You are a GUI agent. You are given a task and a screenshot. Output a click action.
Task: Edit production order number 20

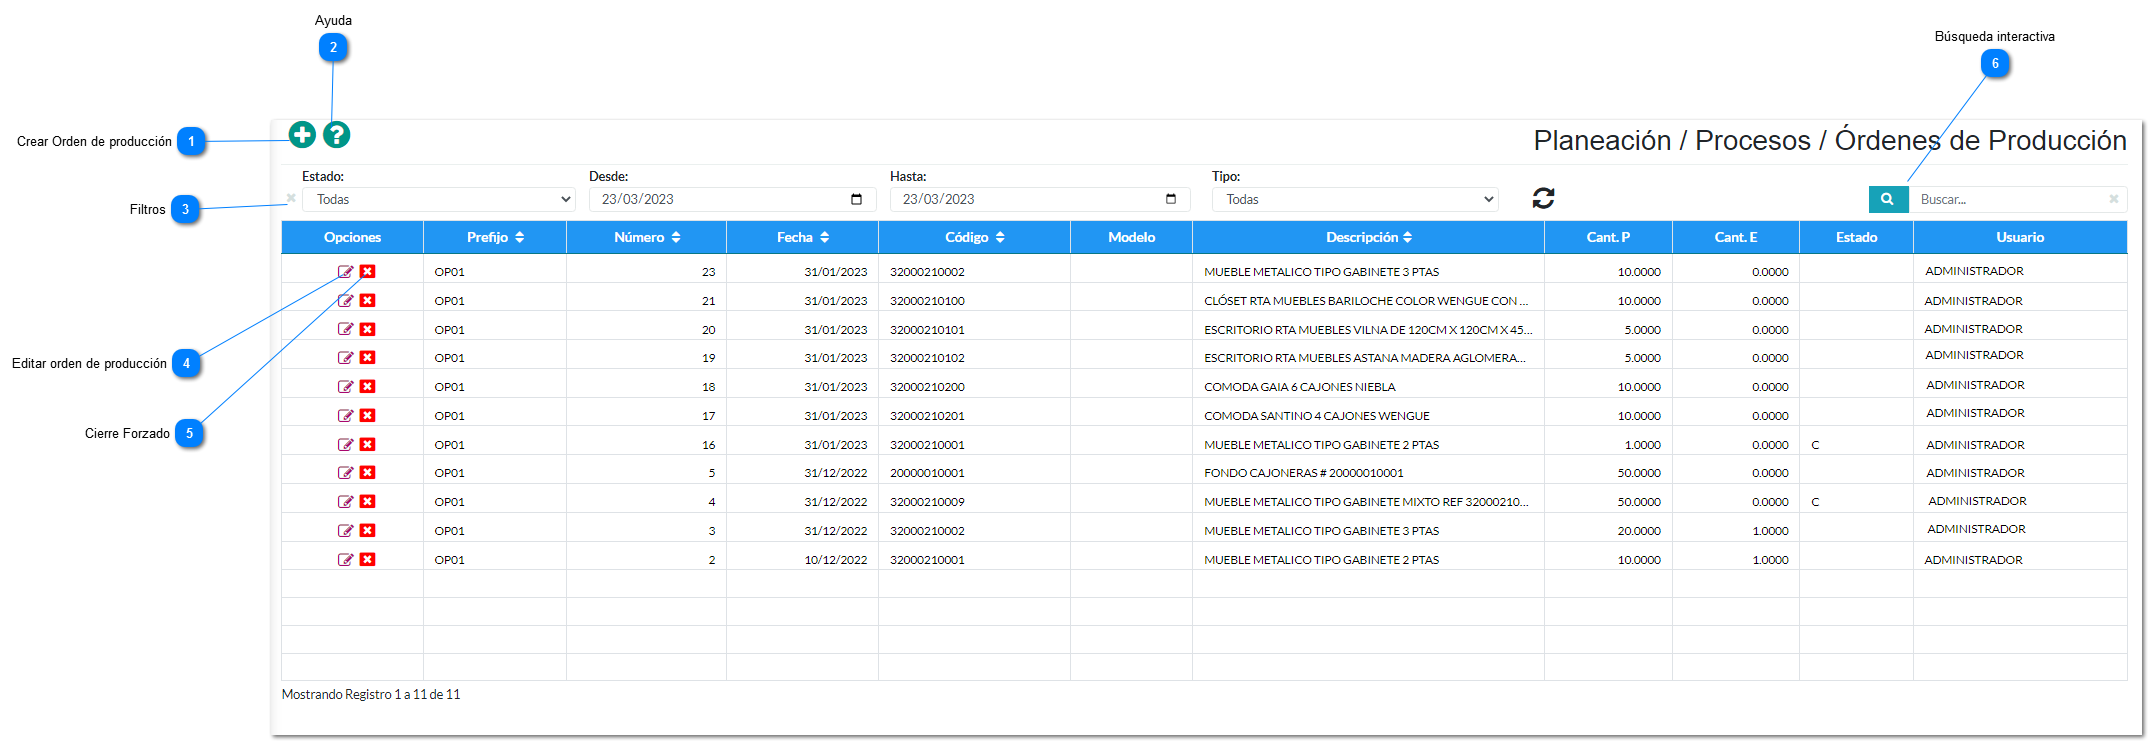[345, 329]
